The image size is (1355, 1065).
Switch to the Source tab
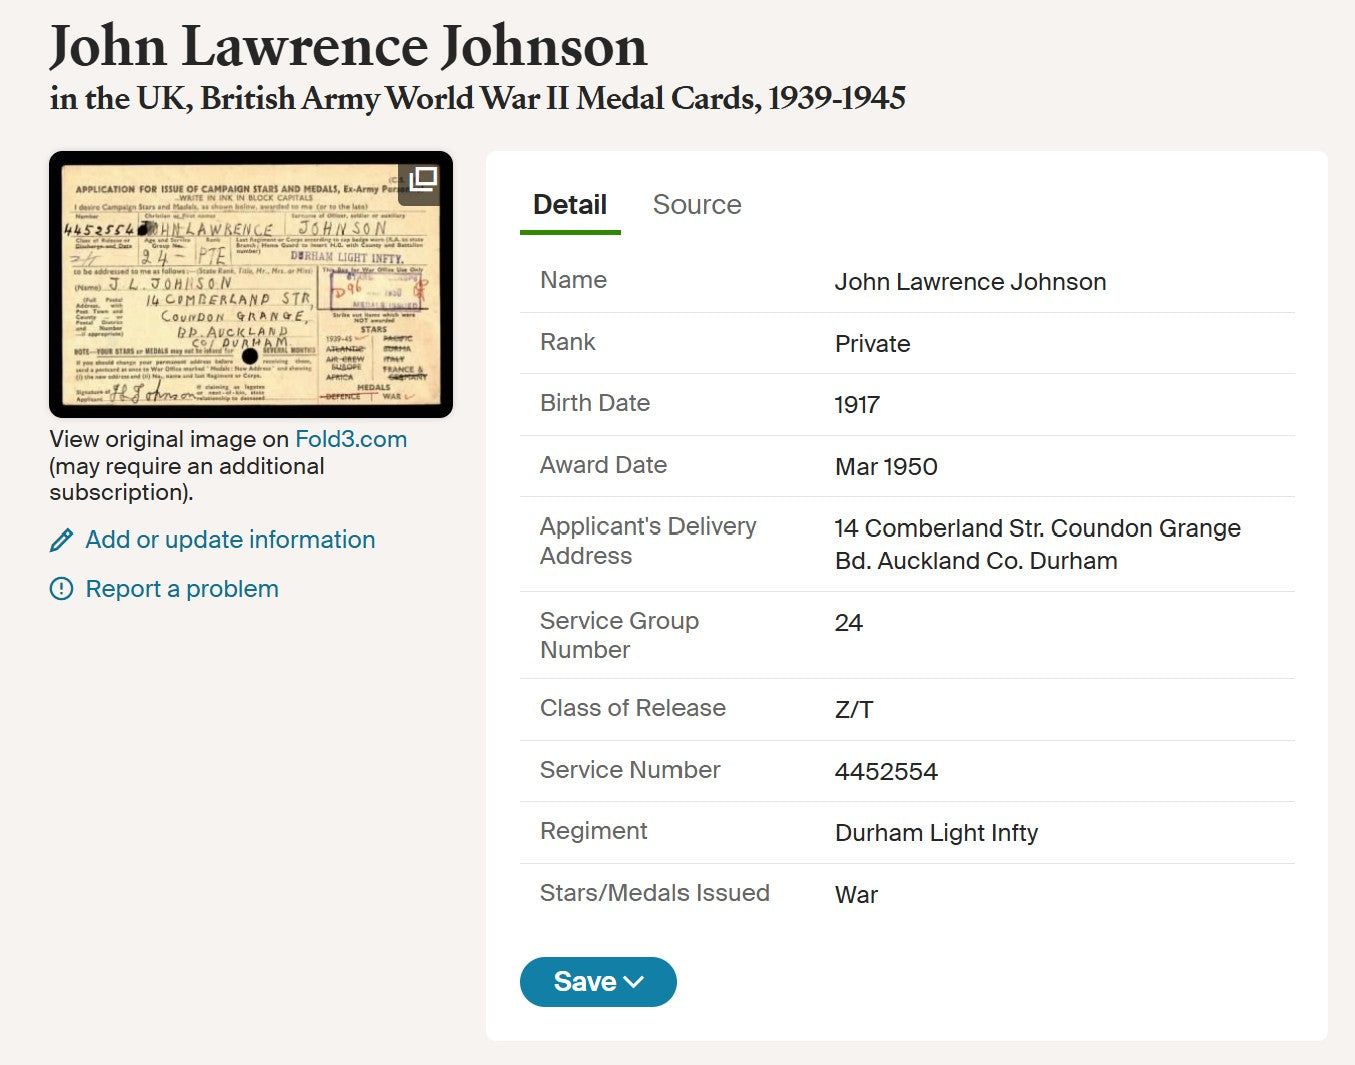pyautogui.click(x=697, y=205)
